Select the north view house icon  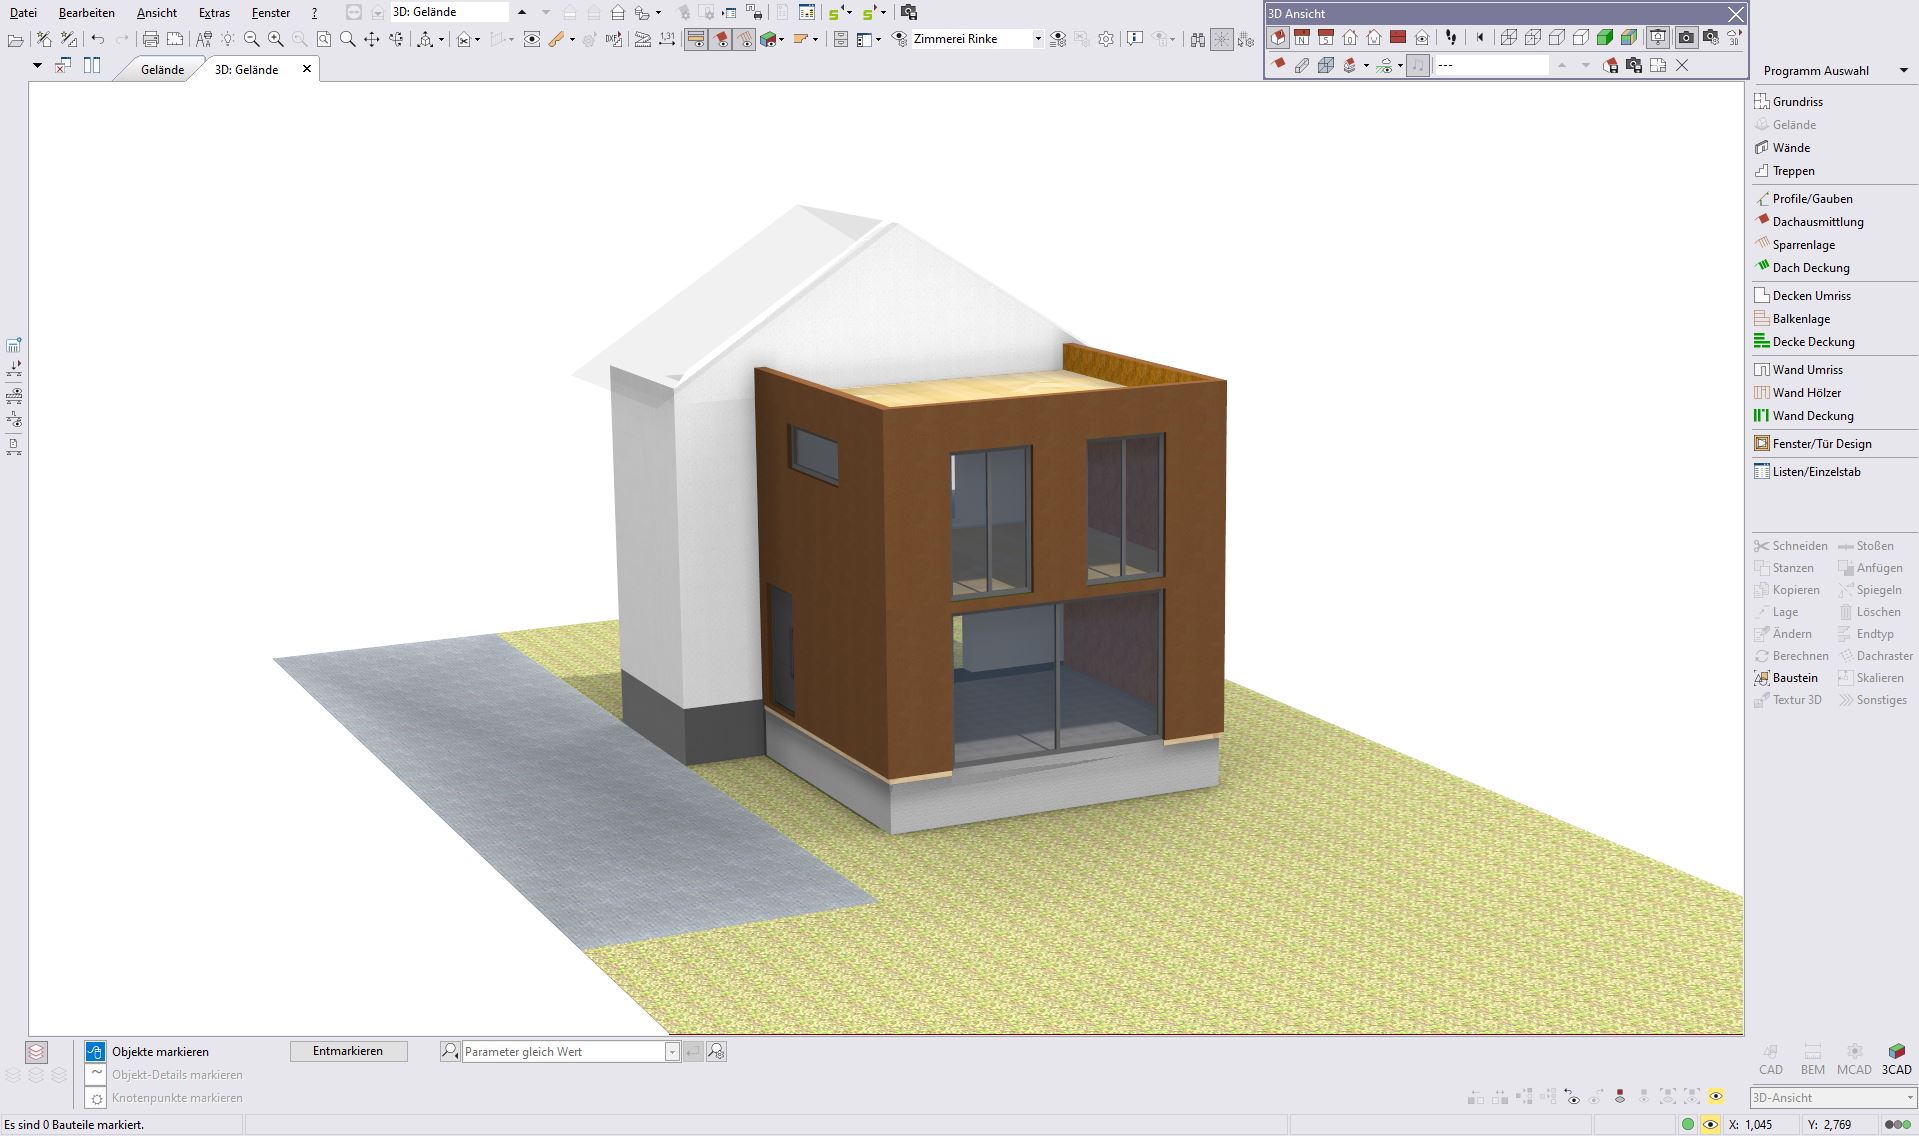(x=1302, y=38)
